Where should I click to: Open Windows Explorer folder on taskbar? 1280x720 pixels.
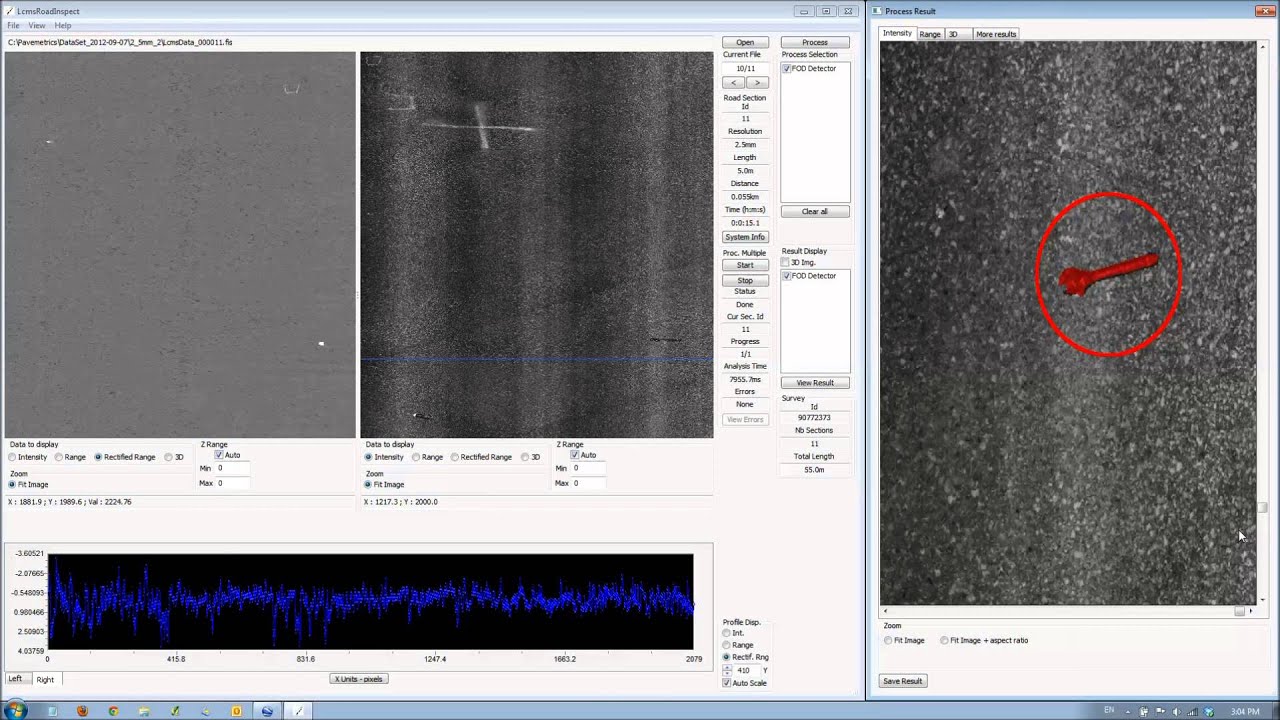point(144,711)
